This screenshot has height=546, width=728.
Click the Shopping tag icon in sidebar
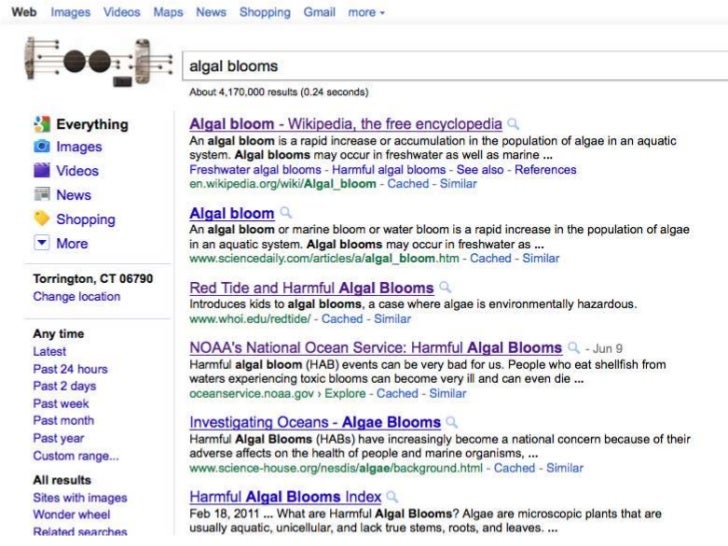[42, 218]
